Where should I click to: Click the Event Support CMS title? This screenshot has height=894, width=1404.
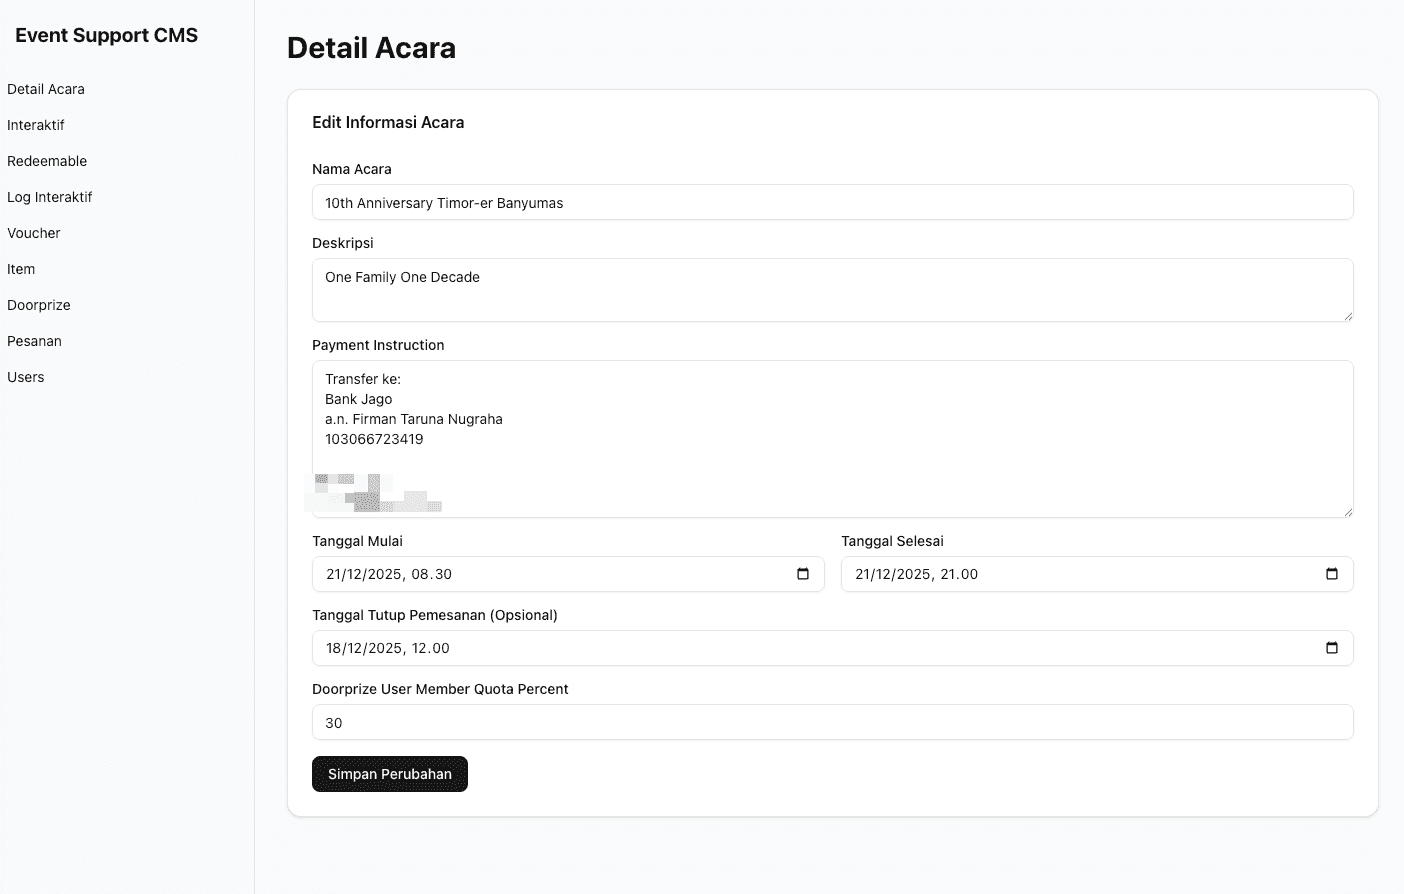pyautogui.click(x=107, y=35)
